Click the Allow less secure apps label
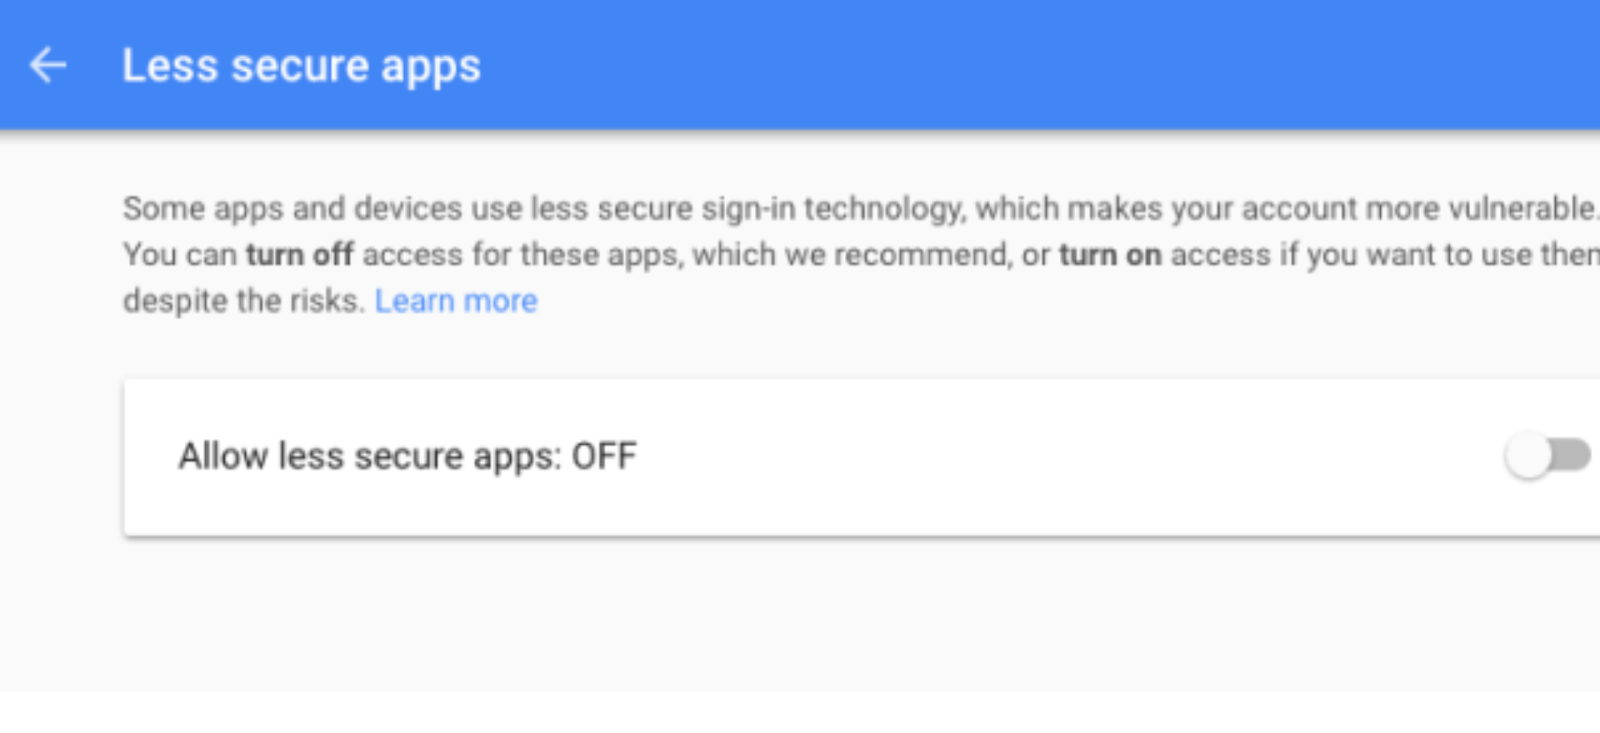Image resolution: width=1600 pixels, height=733 pixels. coord(372,456)
